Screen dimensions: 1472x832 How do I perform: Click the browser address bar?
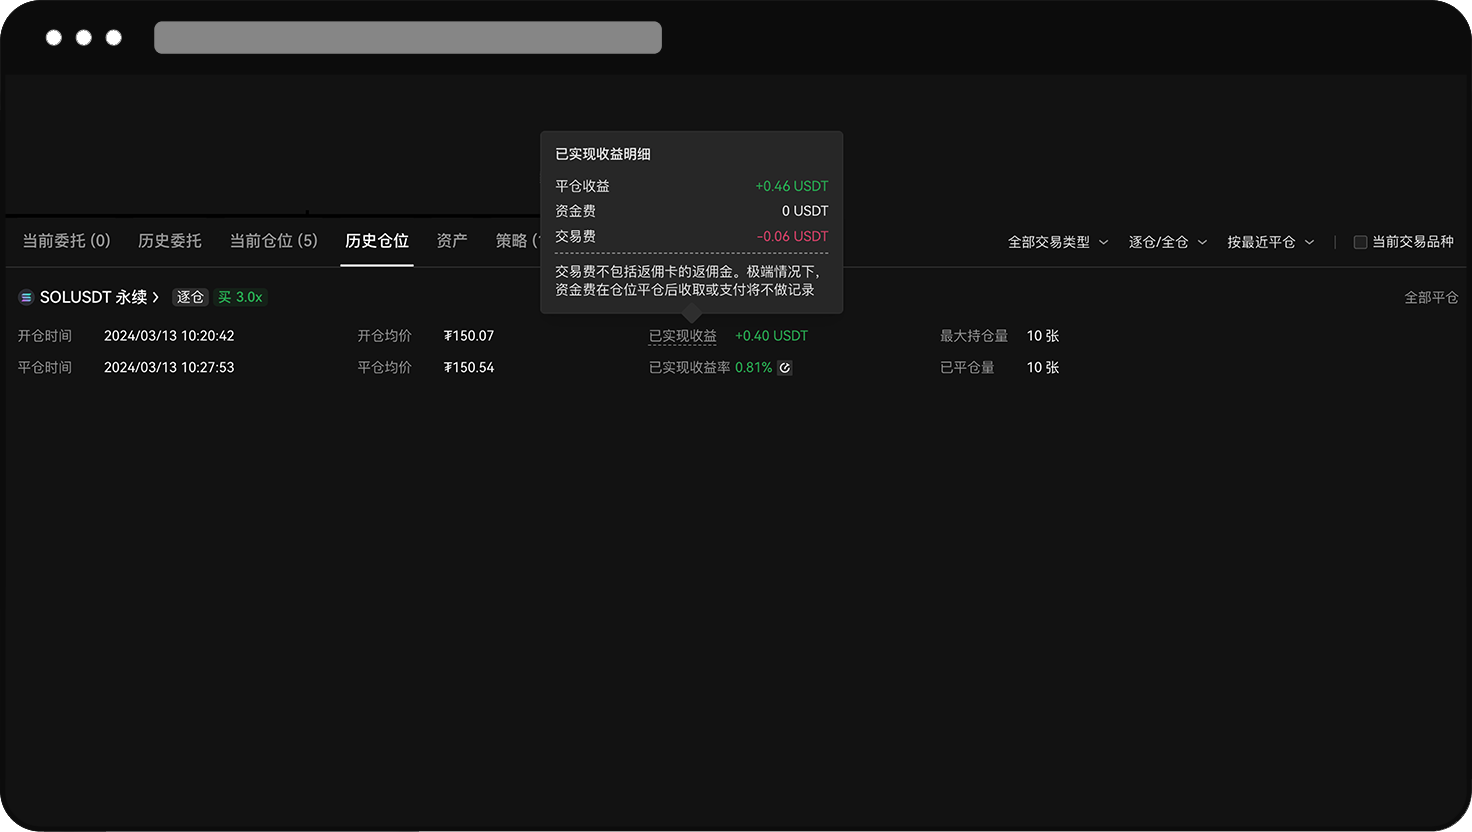[407, 37]
